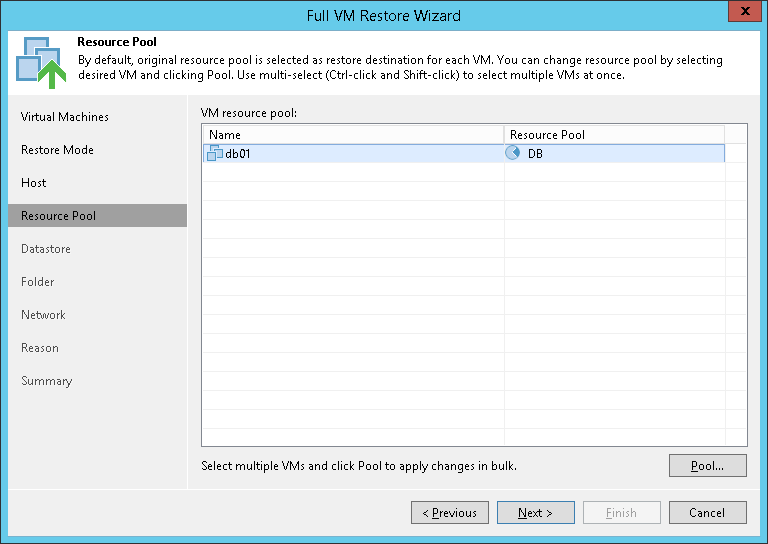Click the DB resource pool icon
The image size is (768, 544).
click(514, 153)
